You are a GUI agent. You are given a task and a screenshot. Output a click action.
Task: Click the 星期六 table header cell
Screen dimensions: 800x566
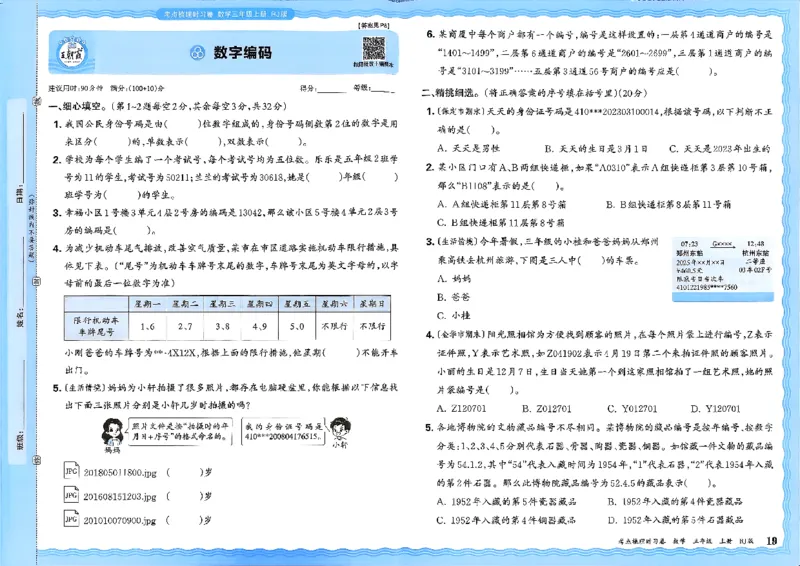click(x=335, y=304)
